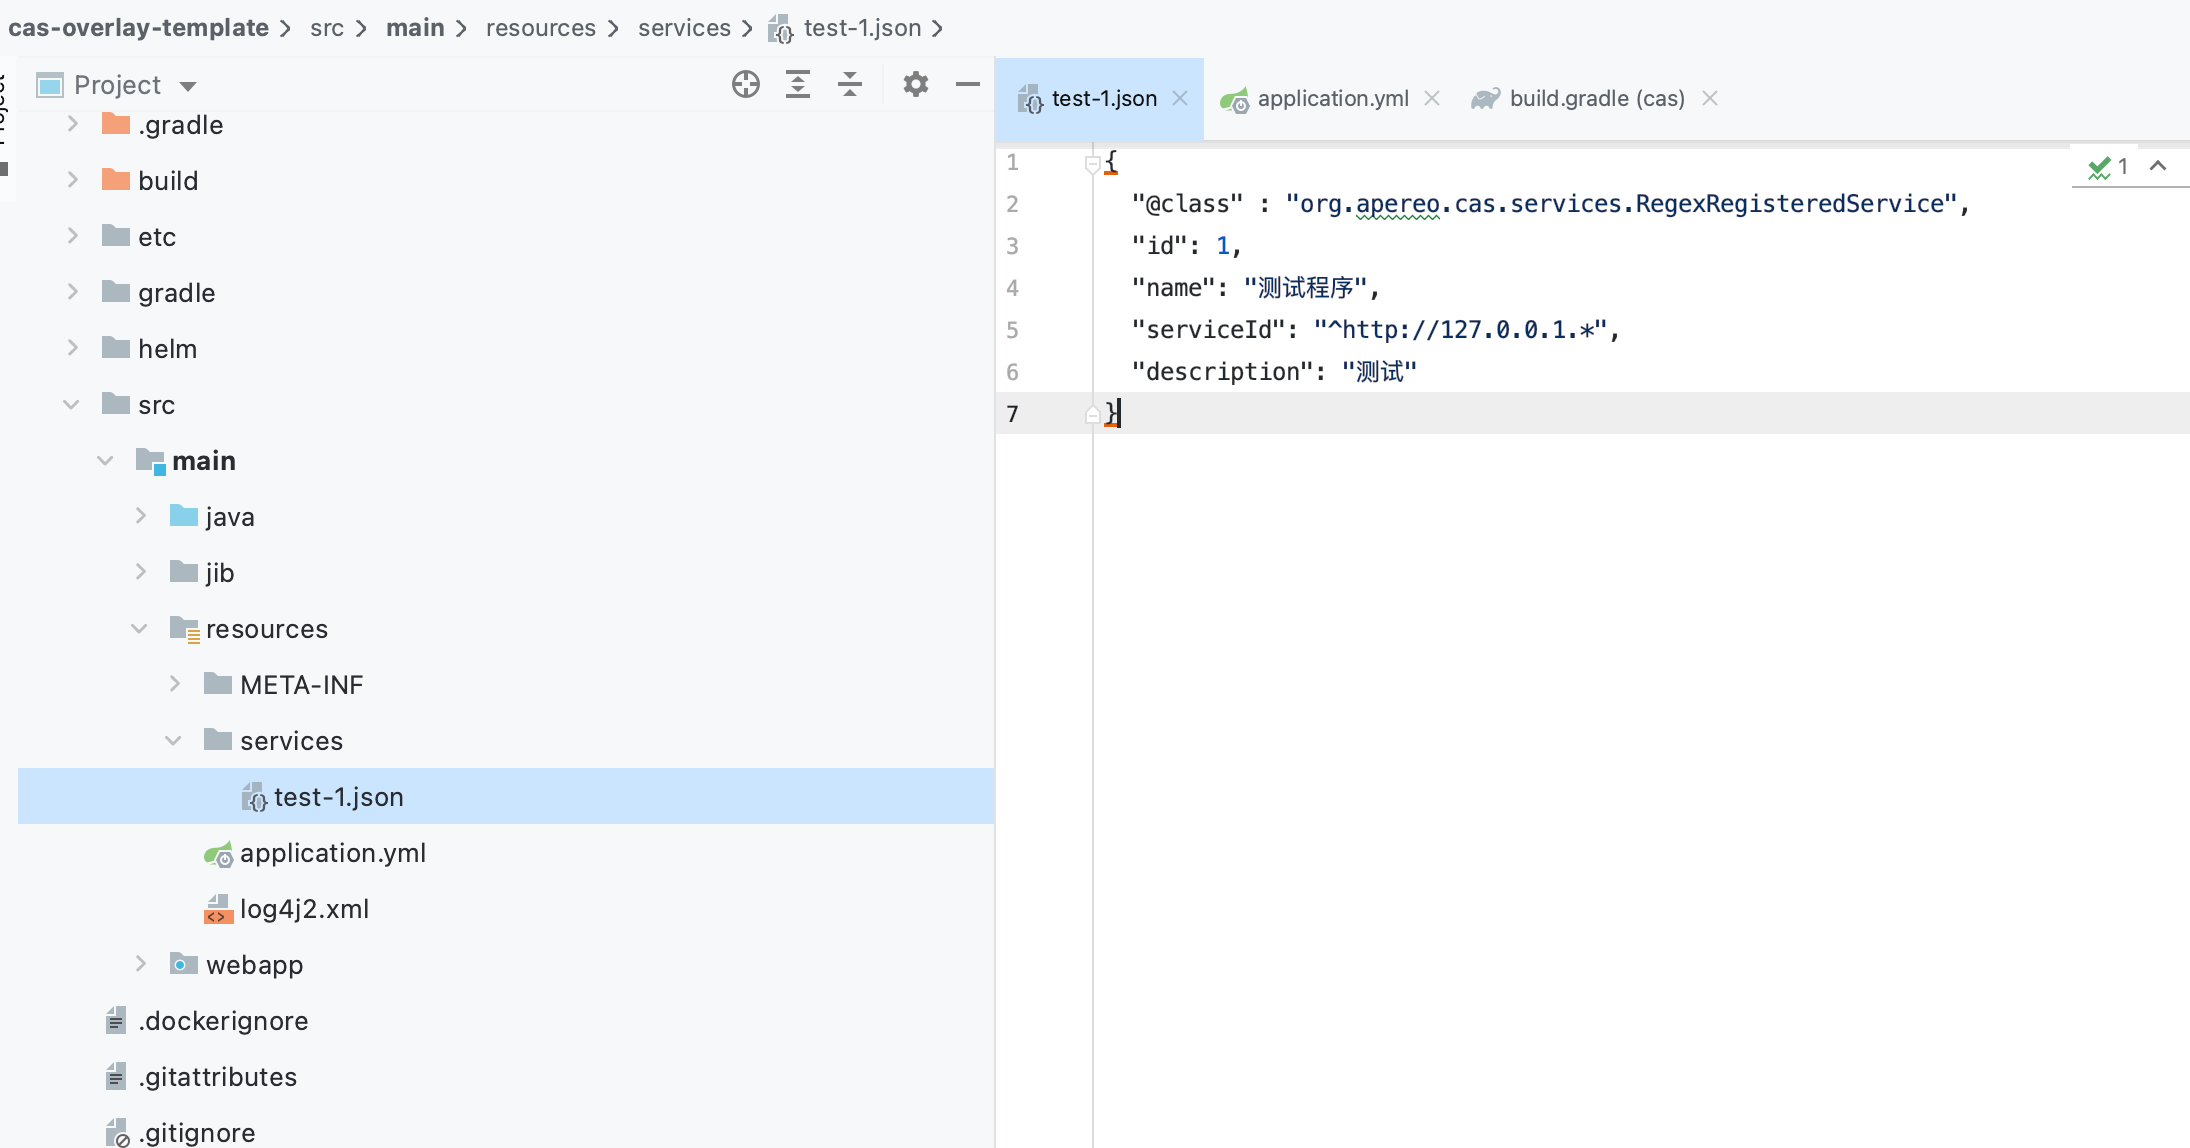
Task: Switch to the application.yml tab
Action: (x=1331, y=98)
